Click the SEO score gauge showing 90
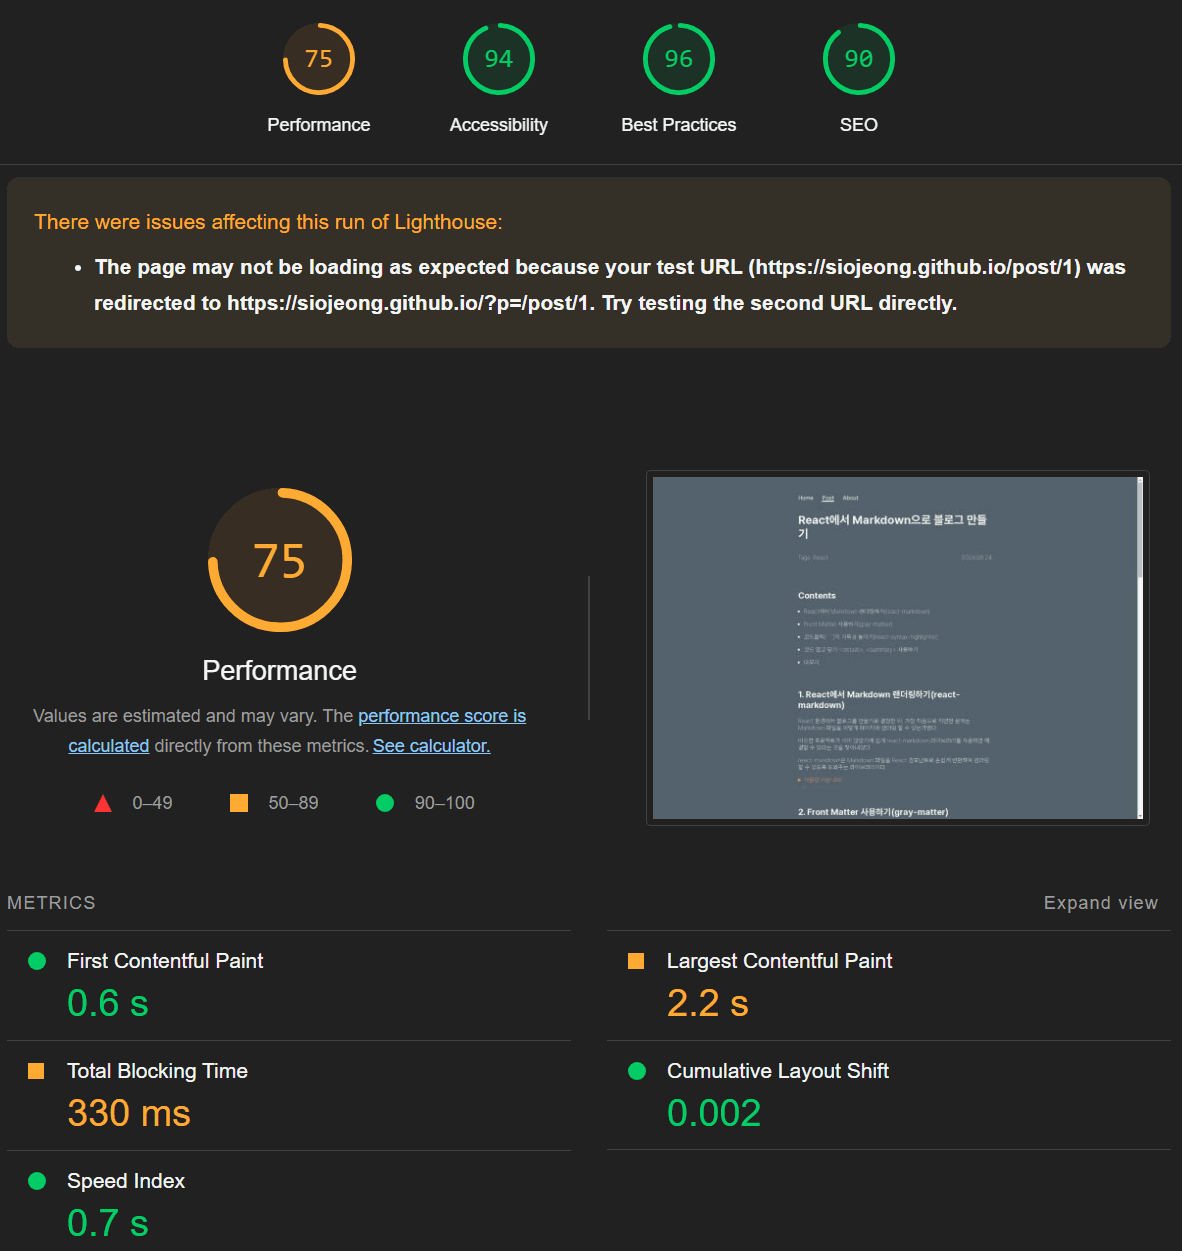The image size is (1182, 1251). pos(858,59)
